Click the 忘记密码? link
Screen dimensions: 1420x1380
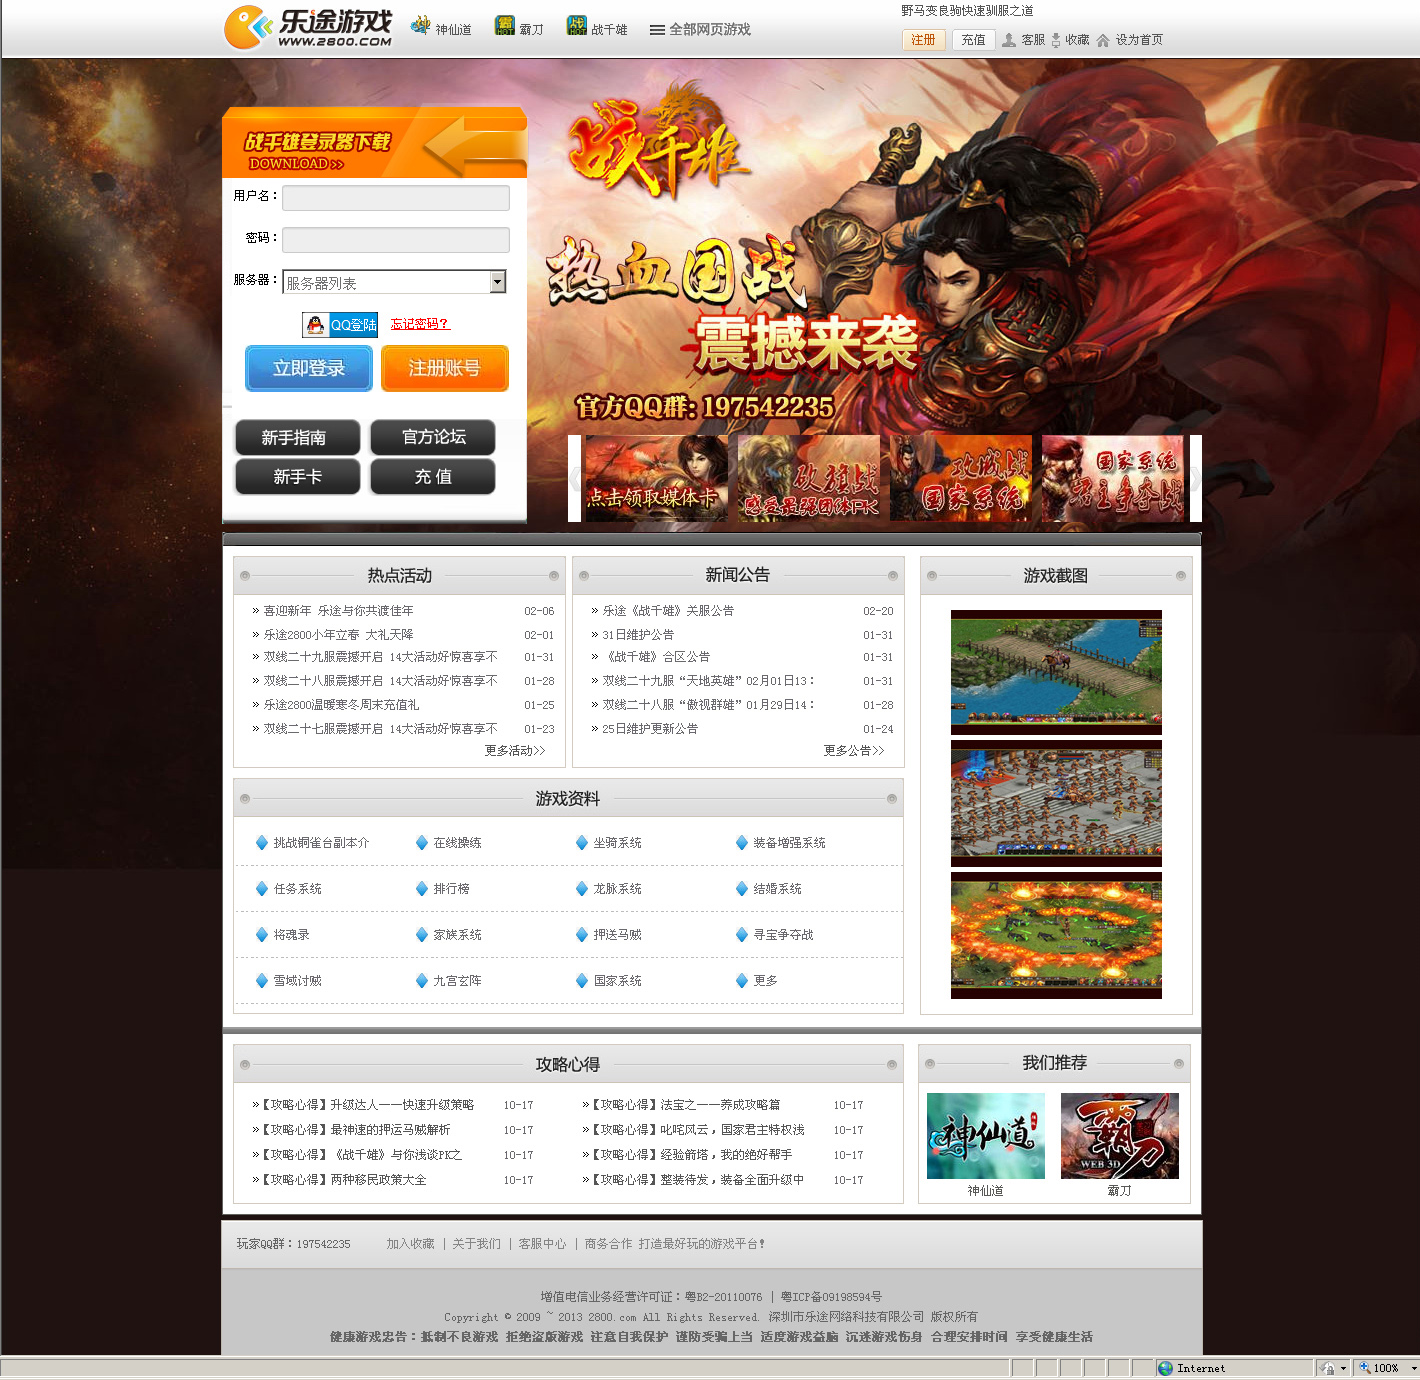[420, 324]
